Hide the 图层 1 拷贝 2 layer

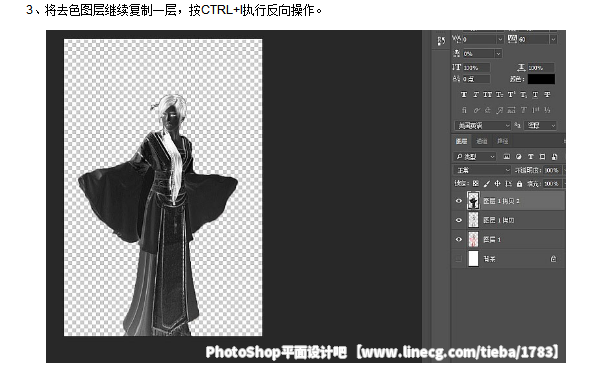point(459,201)
